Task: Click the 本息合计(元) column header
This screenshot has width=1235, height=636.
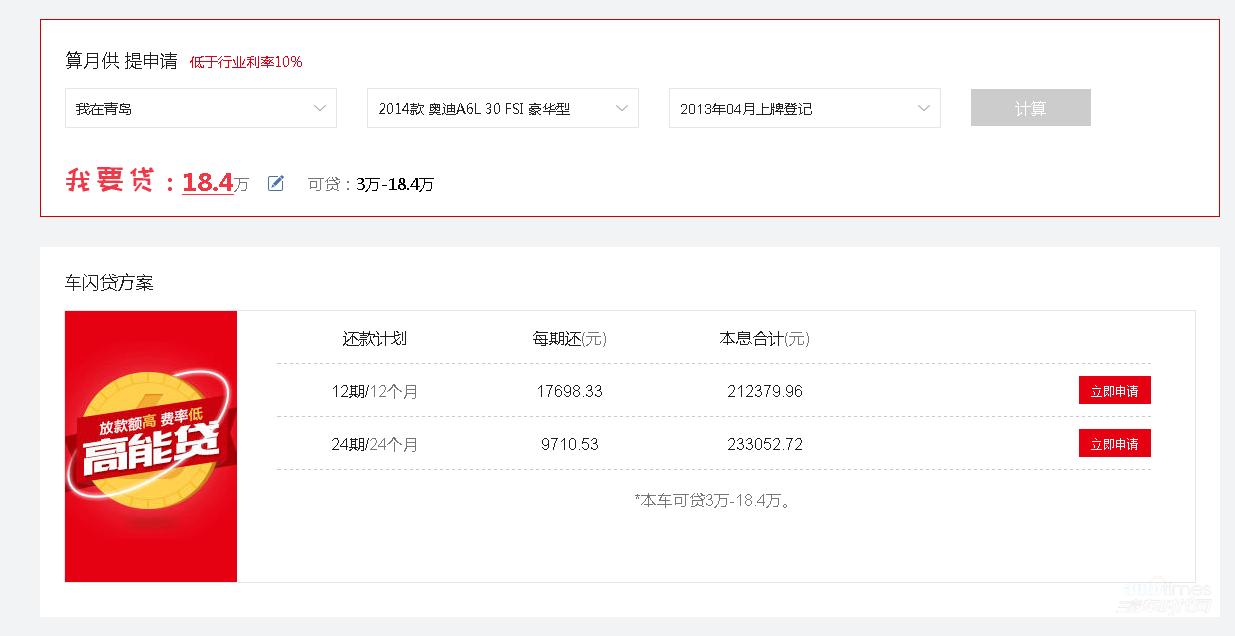Action: (765, 338)
